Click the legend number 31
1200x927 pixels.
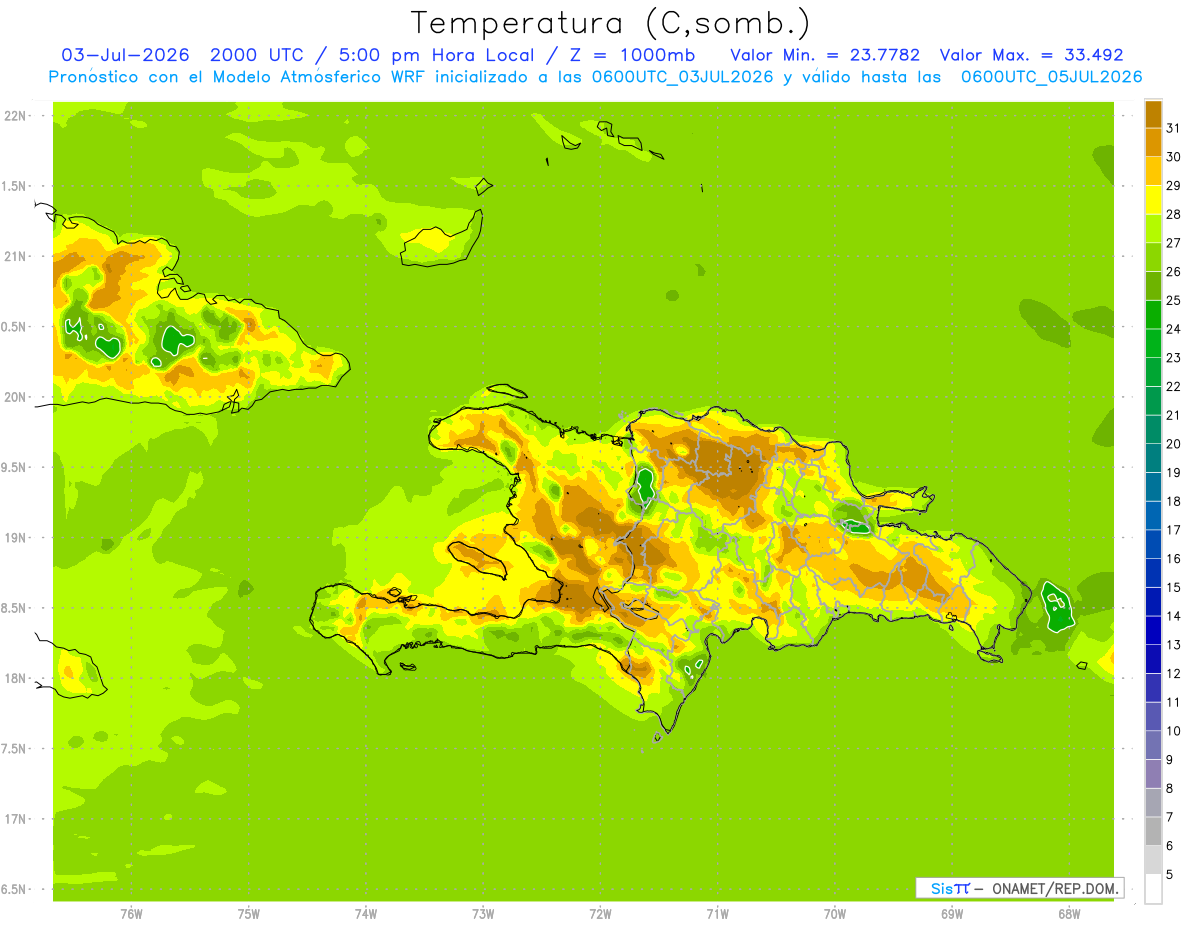click(x=1174, y=128)
